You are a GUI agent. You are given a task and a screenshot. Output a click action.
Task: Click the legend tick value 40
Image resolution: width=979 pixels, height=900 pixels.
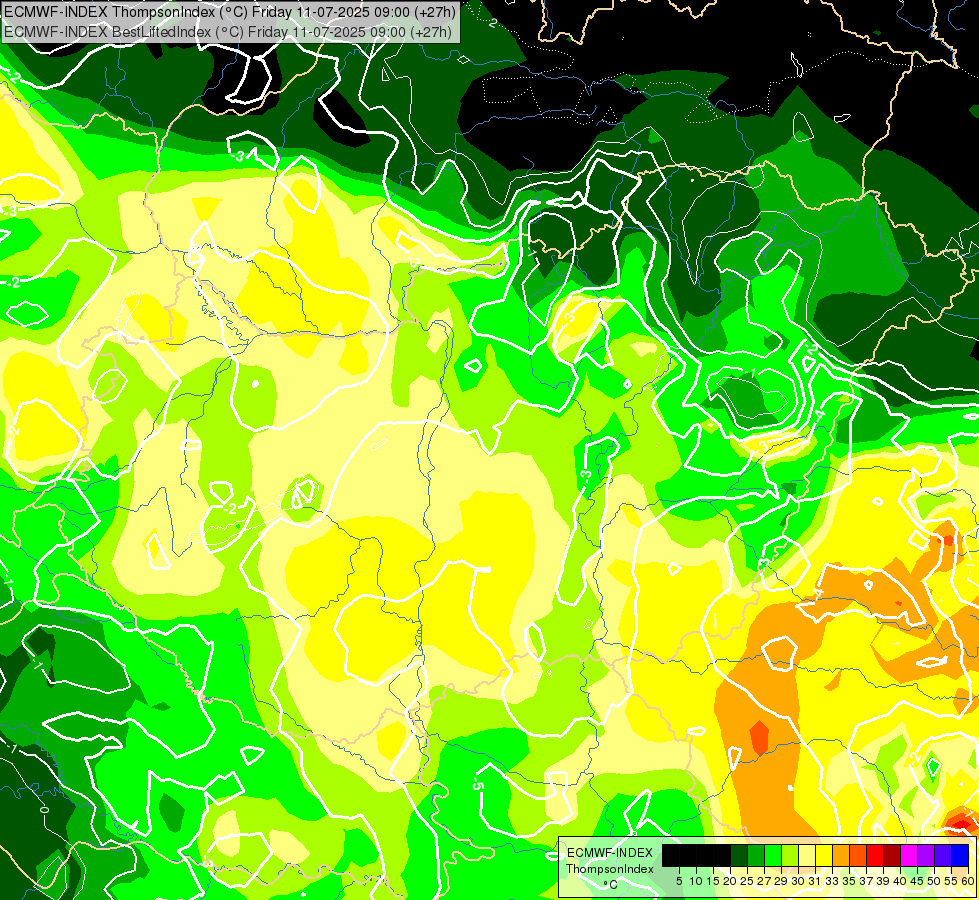[x=900, y=881]
